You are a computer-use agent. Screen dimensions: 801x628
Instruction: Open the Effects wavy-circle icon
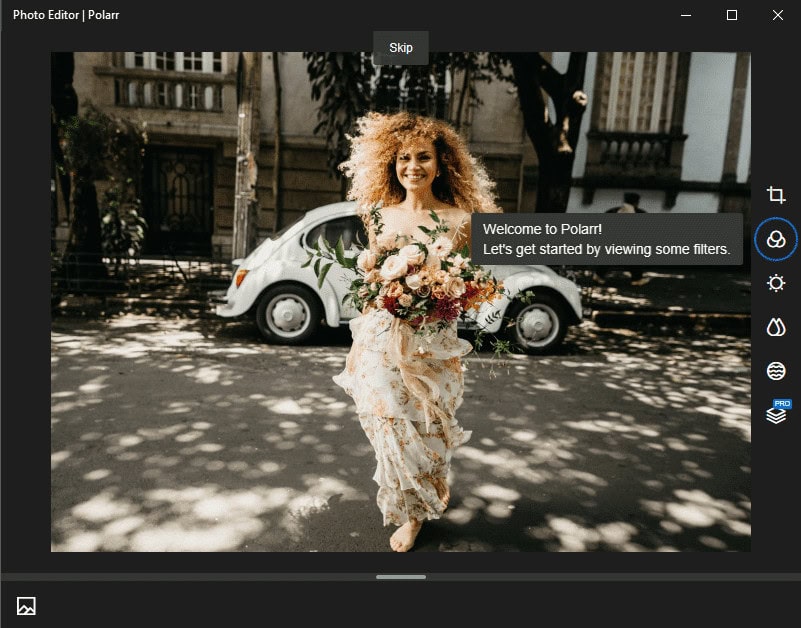tap(777, 370)
